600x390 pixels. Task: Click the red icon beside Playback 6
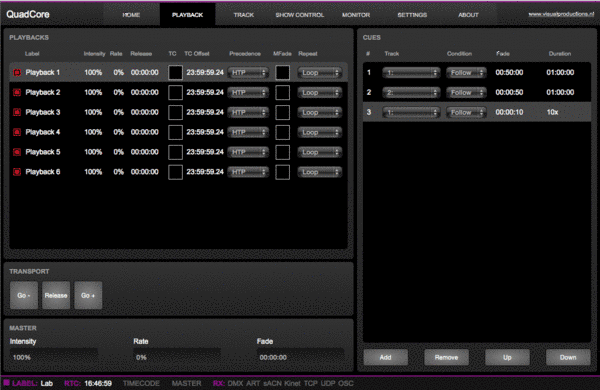(x=17, y=172)
